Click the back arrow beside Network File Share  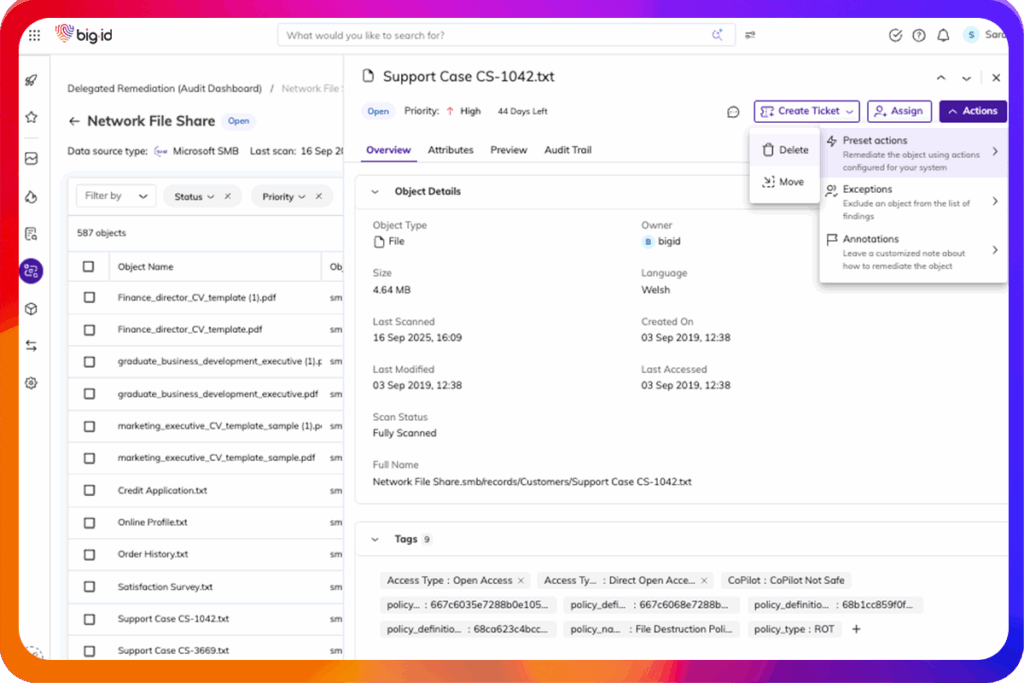pyautogui.click(x=74, y=121)
